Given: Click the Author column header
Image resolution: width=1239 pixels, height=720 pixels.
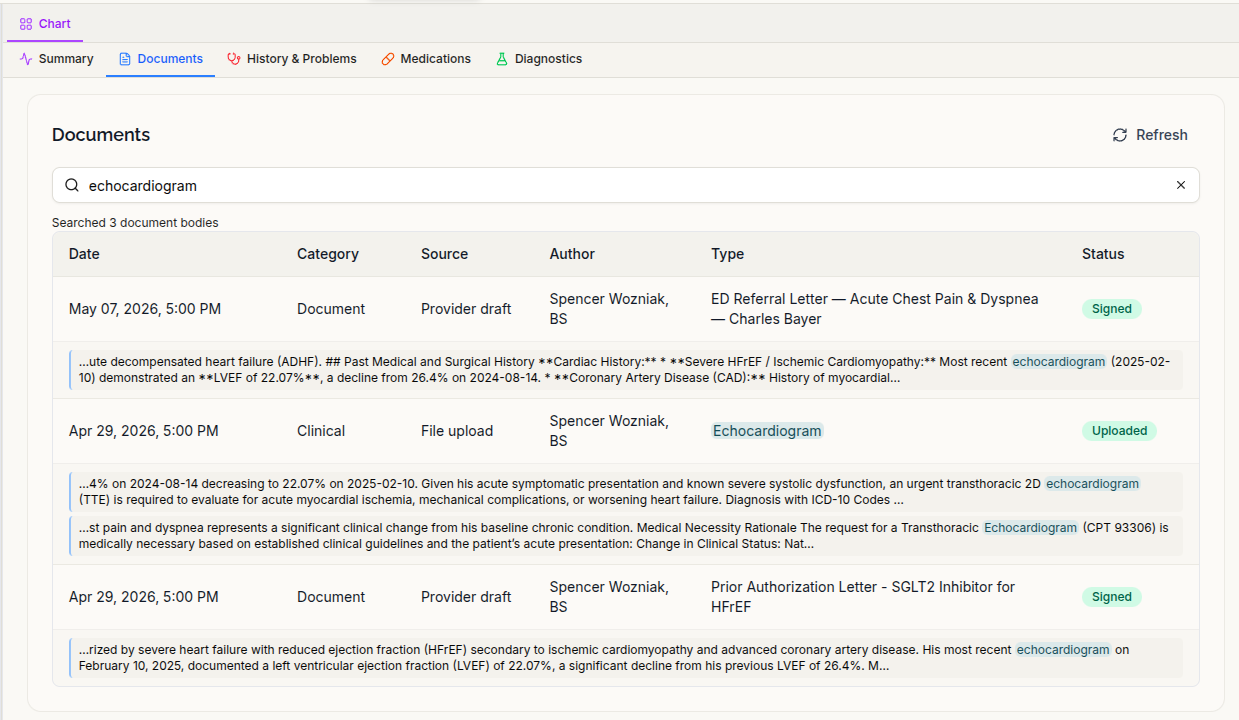Looking at the screenshot, I should (572, 254).
